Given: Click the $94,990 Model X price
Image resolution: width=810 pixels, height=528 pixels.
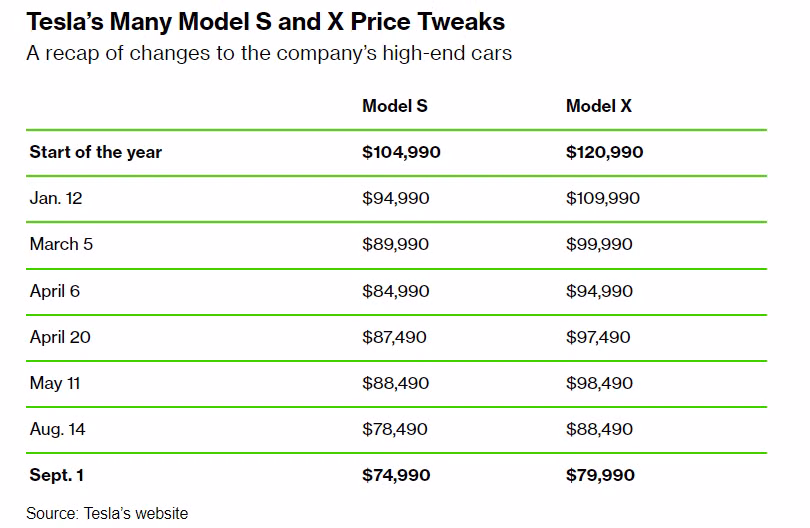Looking at the screenshot, I should coord(599,291).
